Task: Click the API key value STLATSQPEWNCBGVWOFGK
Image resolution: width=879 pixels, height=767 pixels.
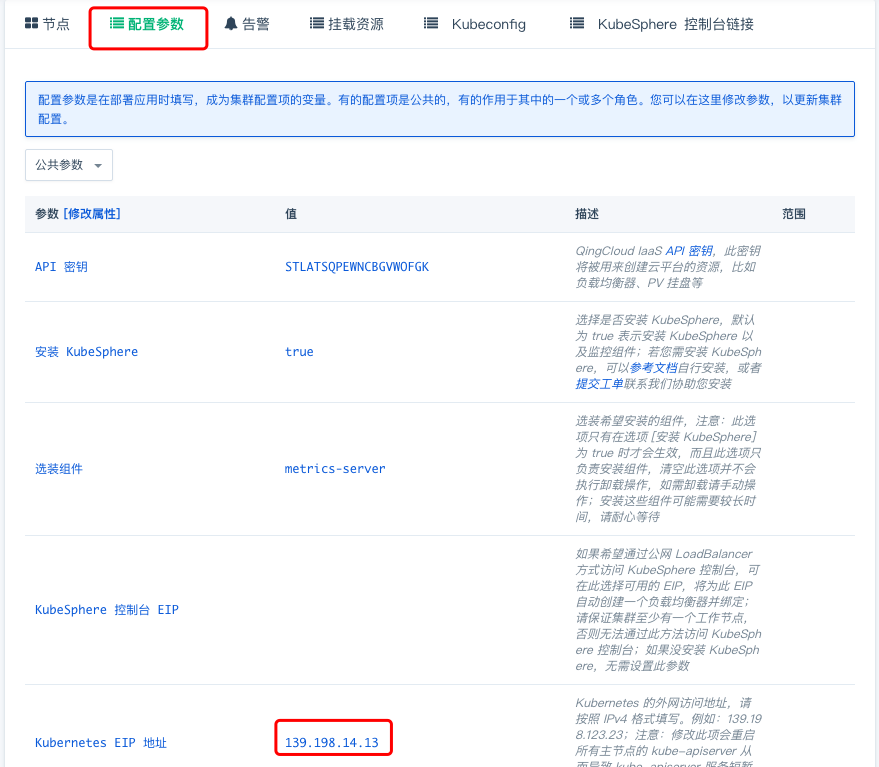Action: pos(356,267)
